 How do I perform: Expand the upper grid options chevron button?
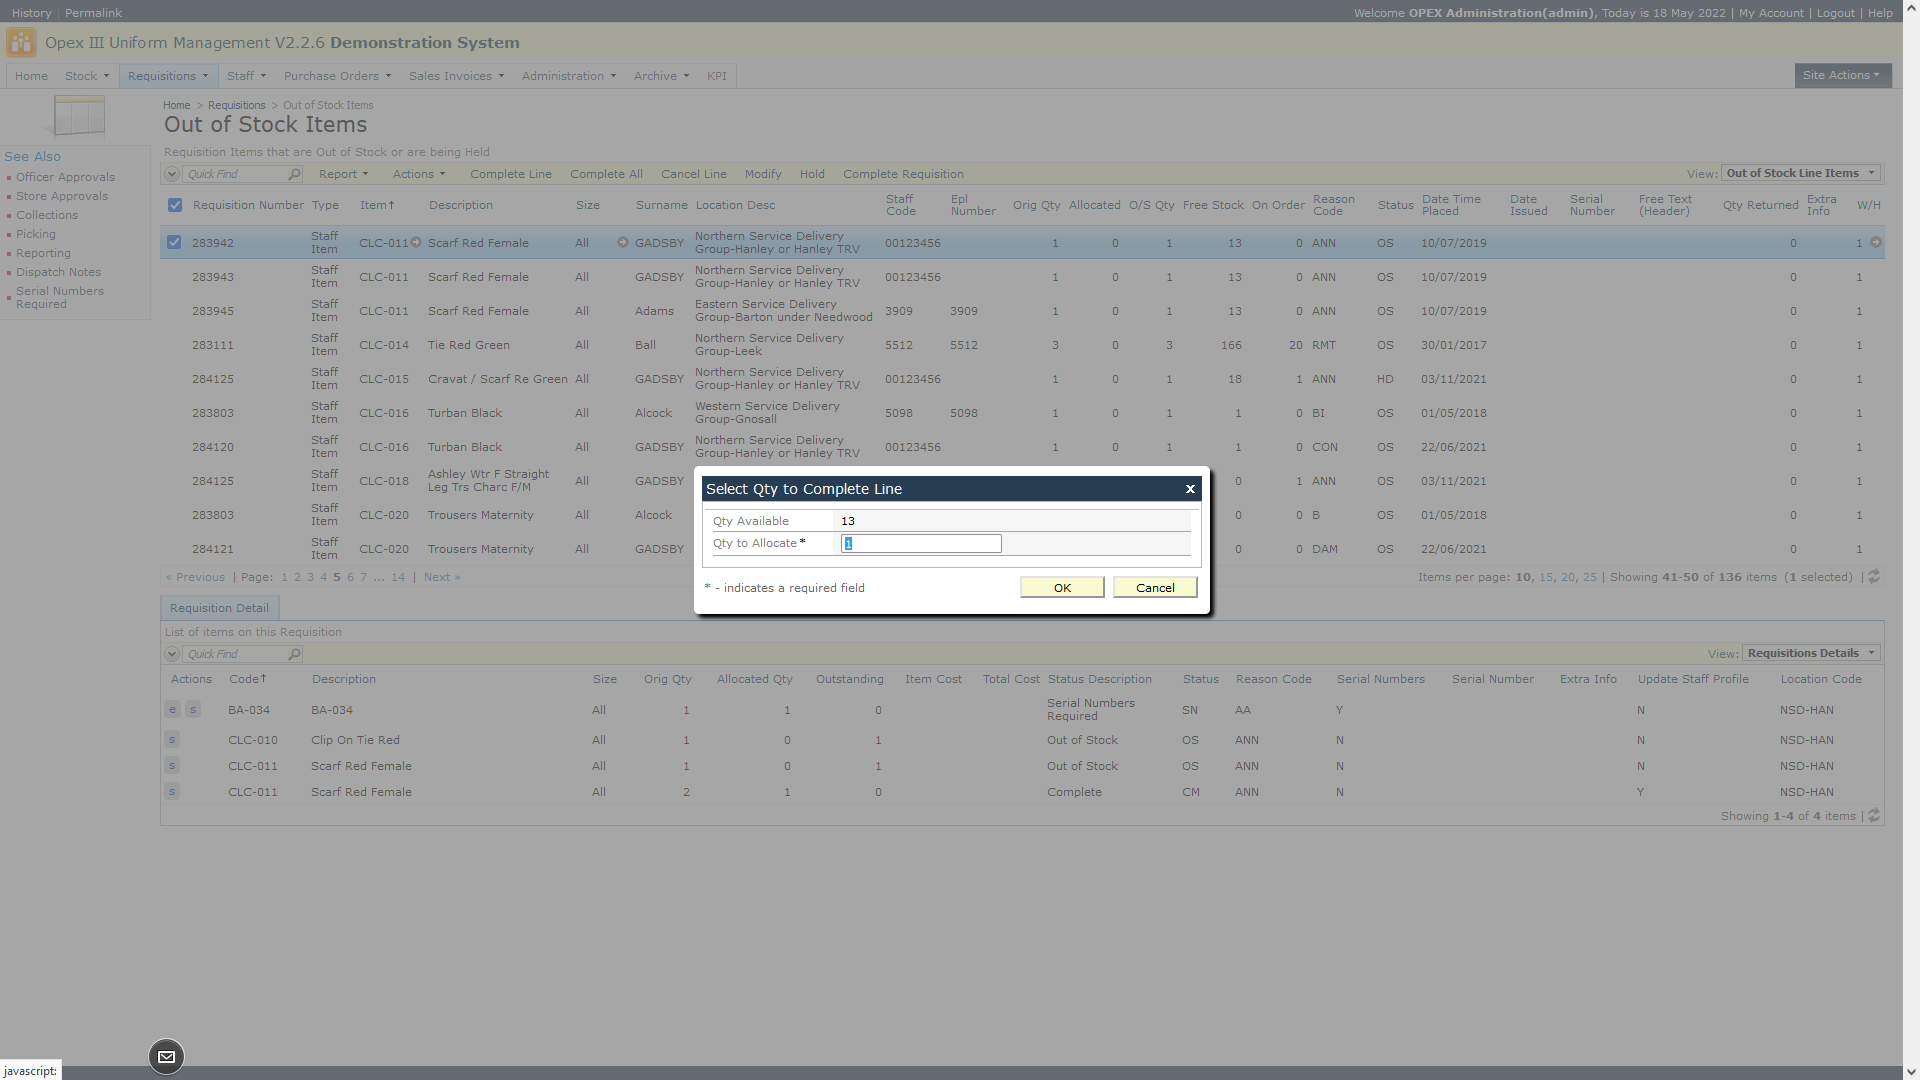click(172, 174)
